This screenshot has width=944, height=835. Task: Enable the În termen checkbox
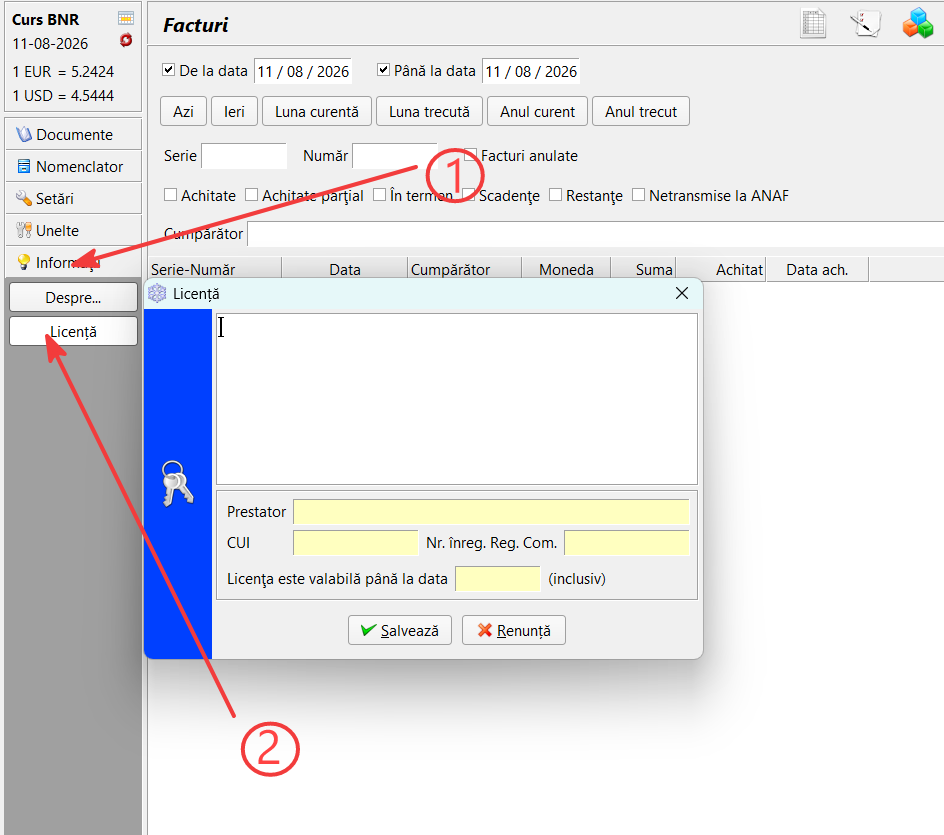(379, 194)
